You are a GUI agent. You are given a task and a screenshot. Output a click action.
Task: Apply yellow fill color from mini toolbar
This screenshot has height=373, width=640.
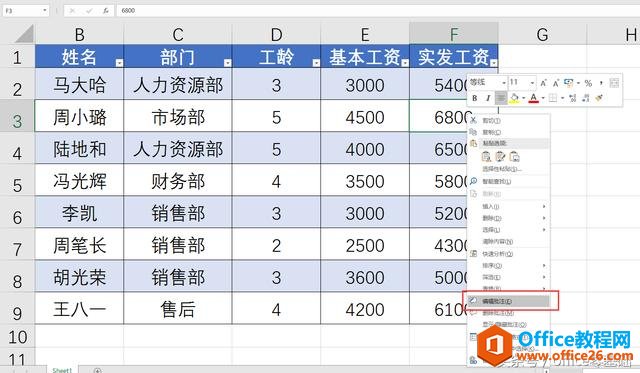coord(514,98)
